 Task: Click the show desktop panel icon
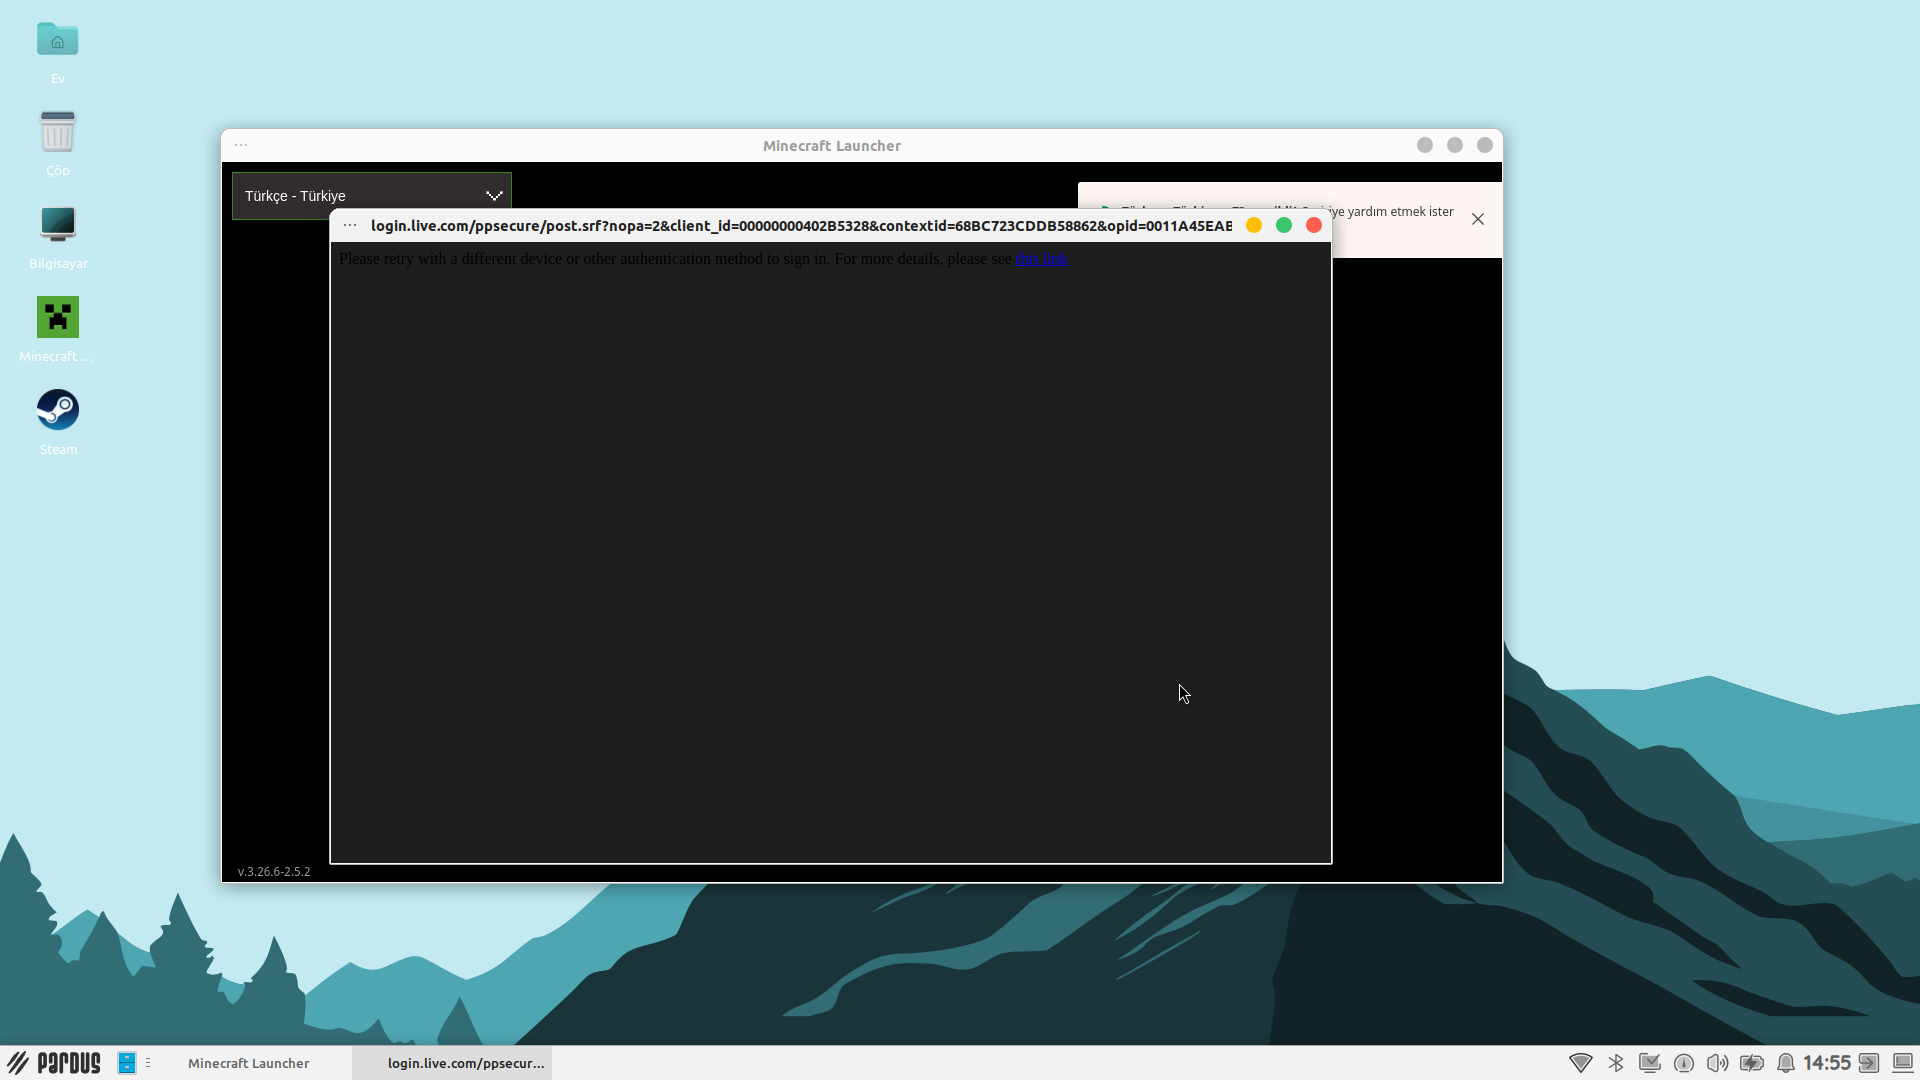[x=1903, y=1063]
